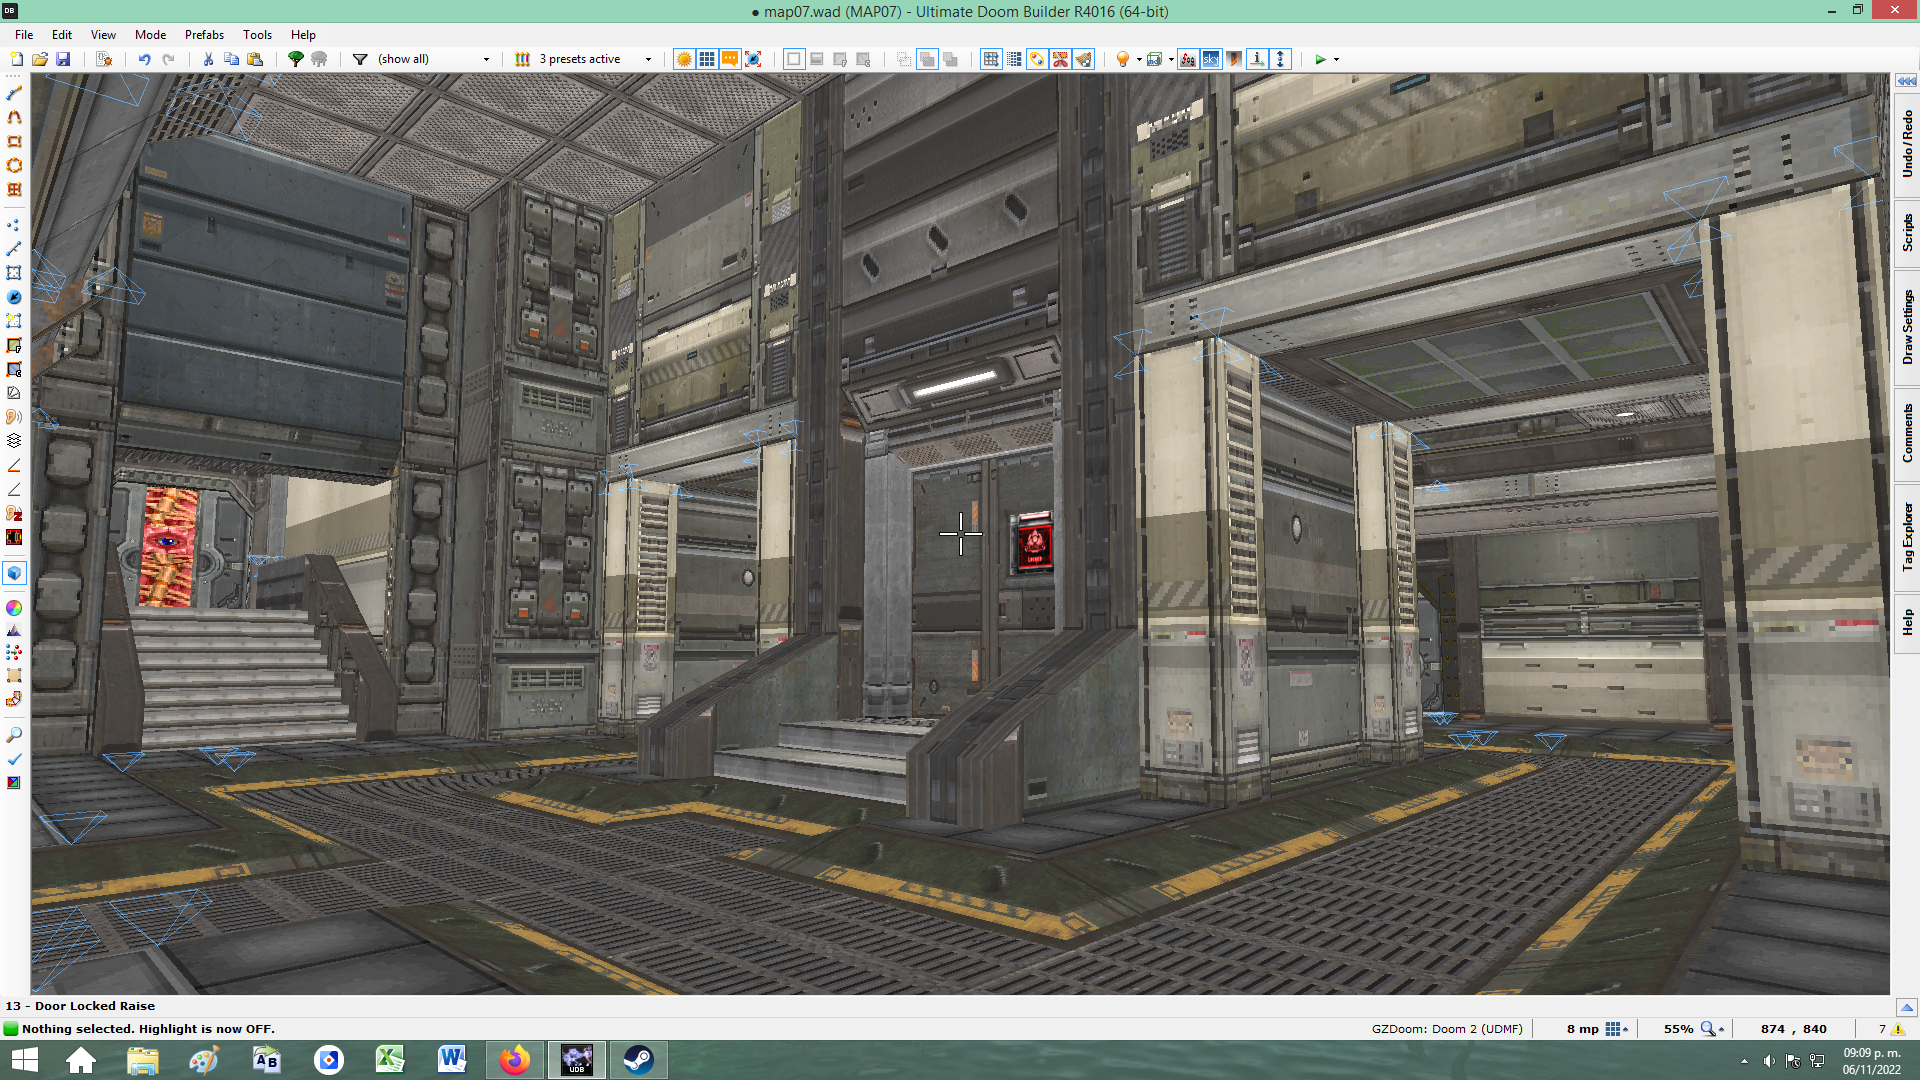This screenshot has height=1080, width=1920.
Task: Toggle snap to grid button
Action: tap(991, 59)
